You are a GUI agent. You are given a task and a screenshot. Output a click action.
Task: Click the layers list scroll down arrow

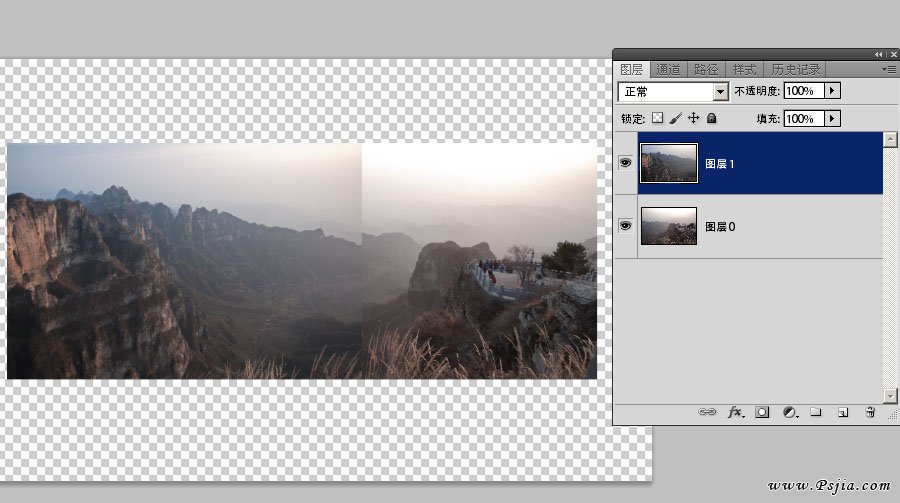pyautogui.click(x=890, y=396)
